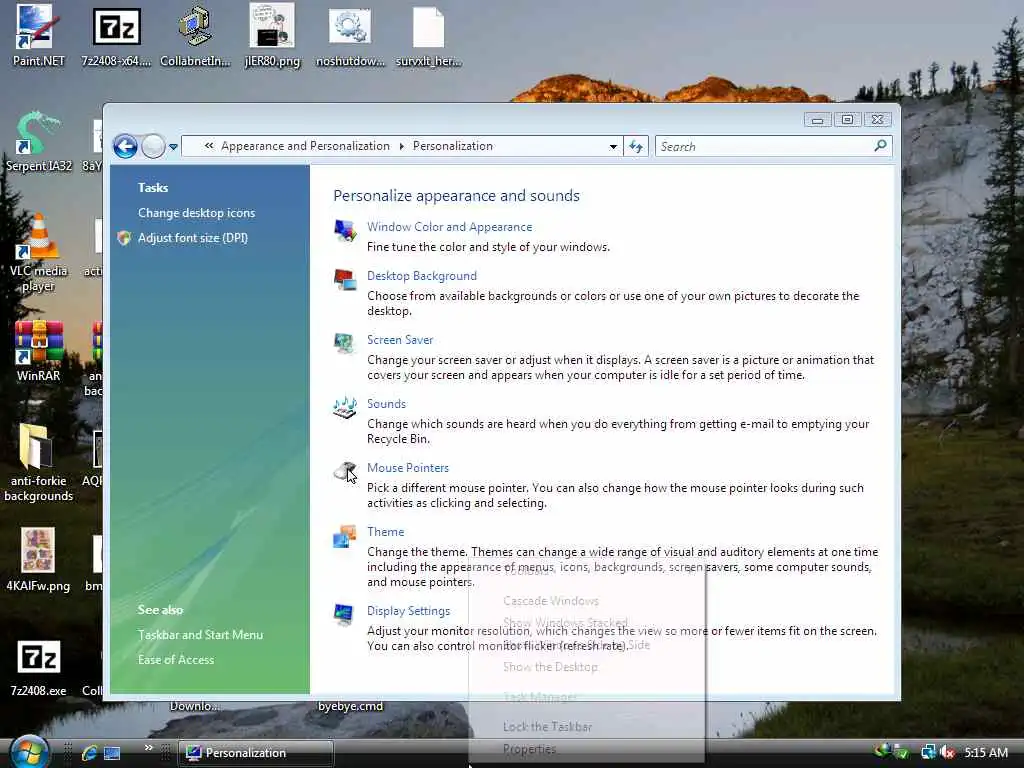The height and width of the screenshot is (768, 1024).
Task: Click the refresh button beside the address bar
Action: [635, 146]
